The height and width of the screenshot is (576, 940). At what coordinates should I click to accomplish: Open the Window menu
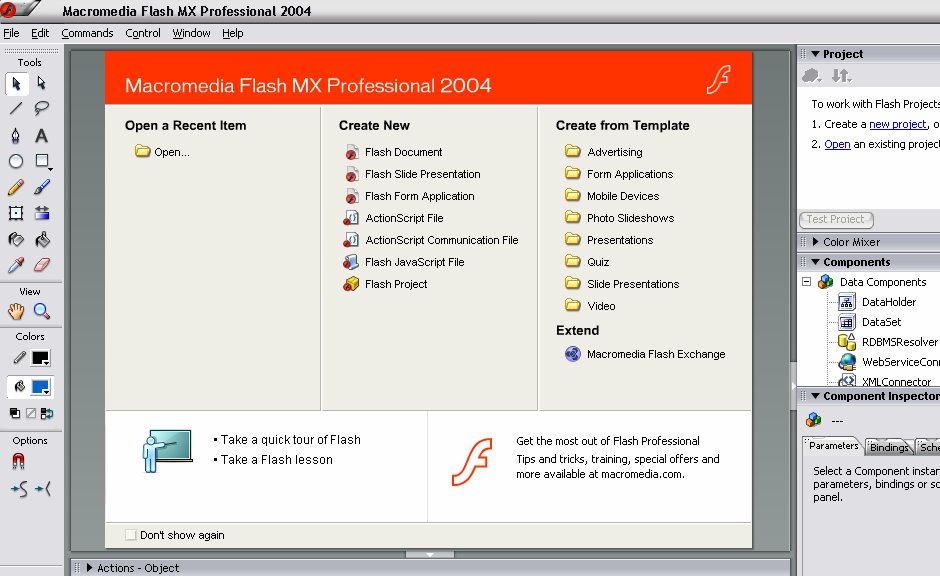(191, 33)
